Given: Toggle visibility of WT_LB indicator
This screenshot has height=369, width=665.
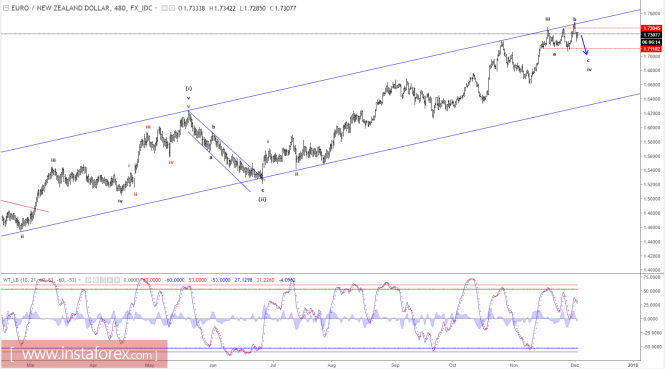Looking at the screenshot, I should pyautogui.click(x=88, y=280).
